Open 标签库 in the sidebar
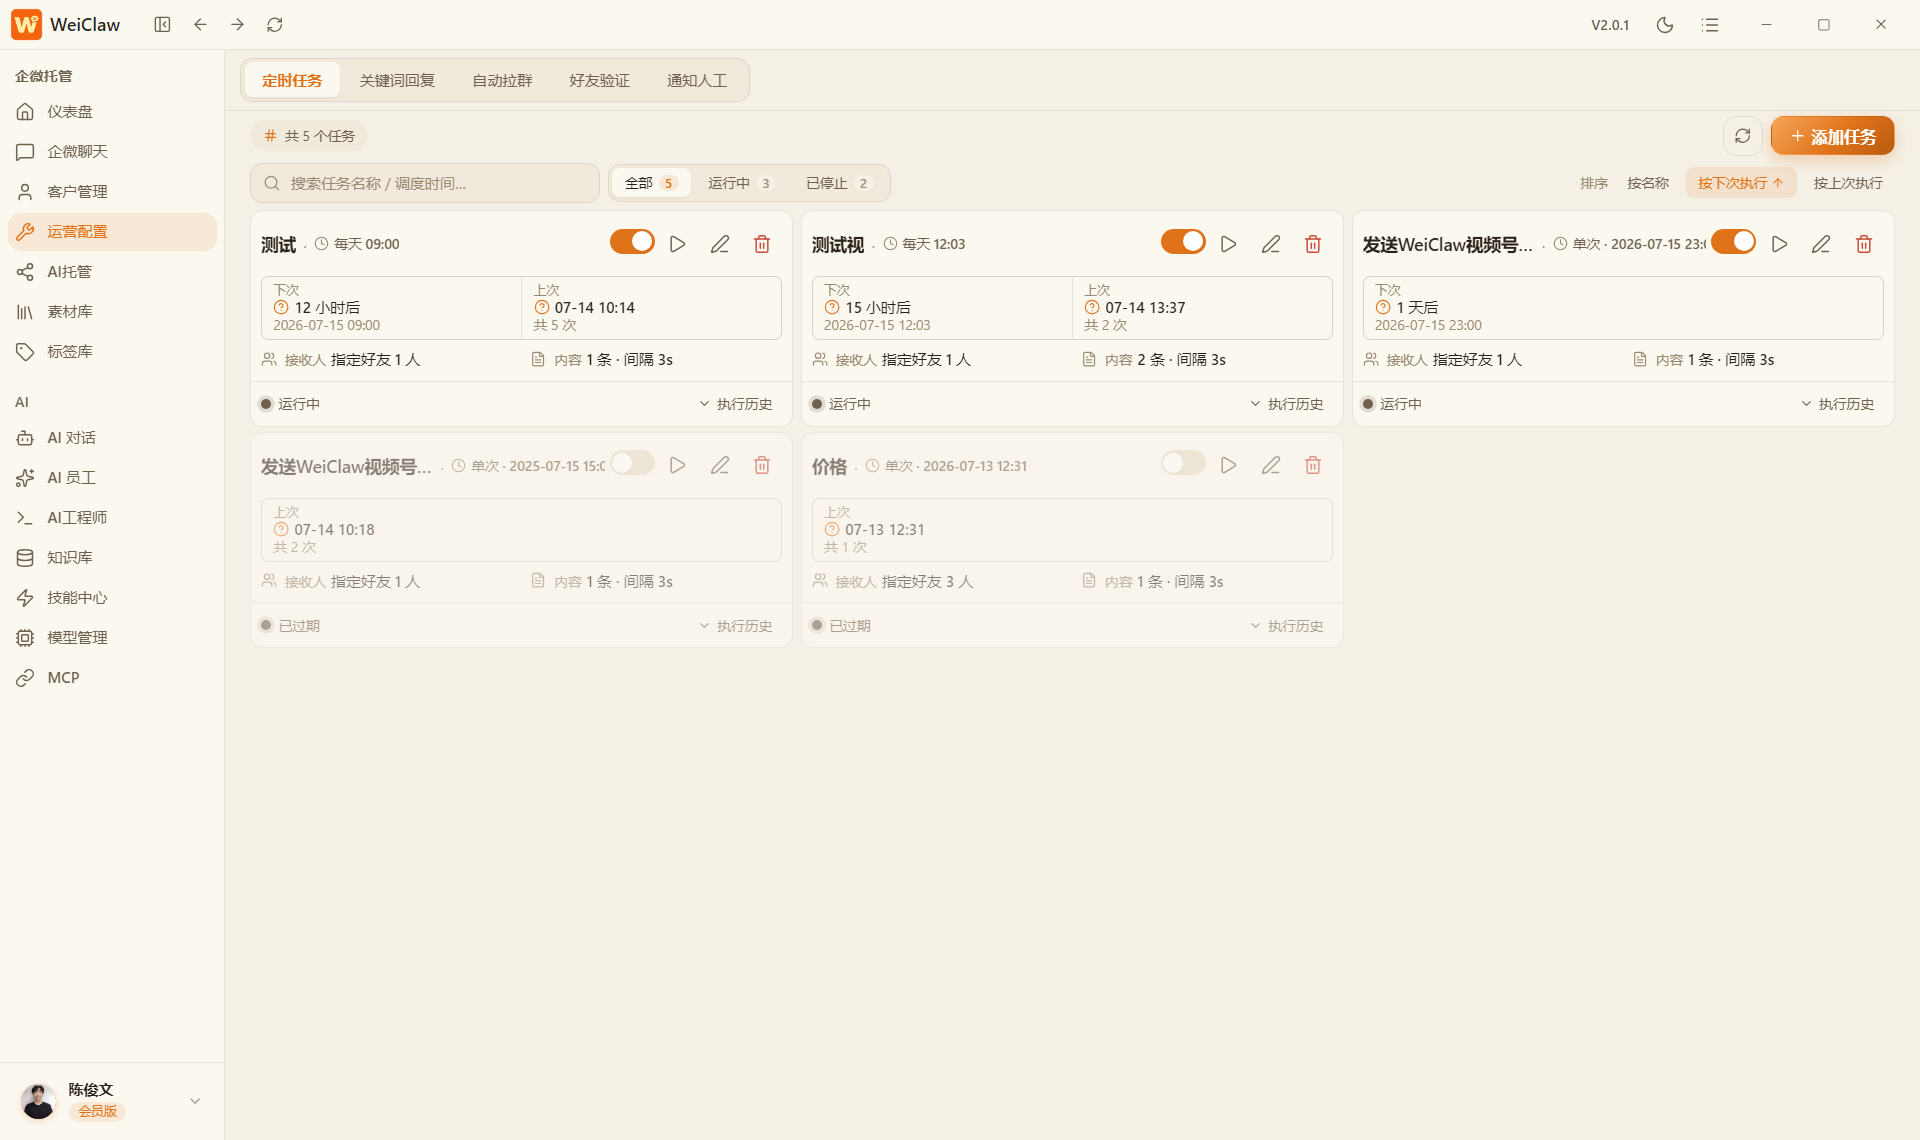This screenshot has height=1140, width=1920. click(x=112, y=352)
